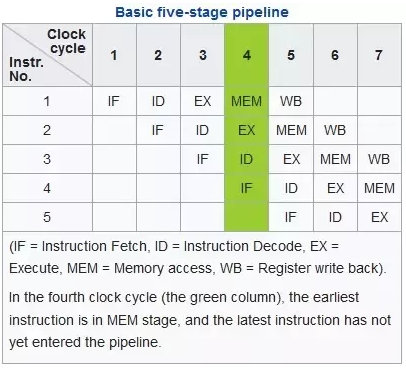Click the WB cell in cycle 7 column
Image resolution: width=406 pixels, height=368 pixels.
(379, 159)
